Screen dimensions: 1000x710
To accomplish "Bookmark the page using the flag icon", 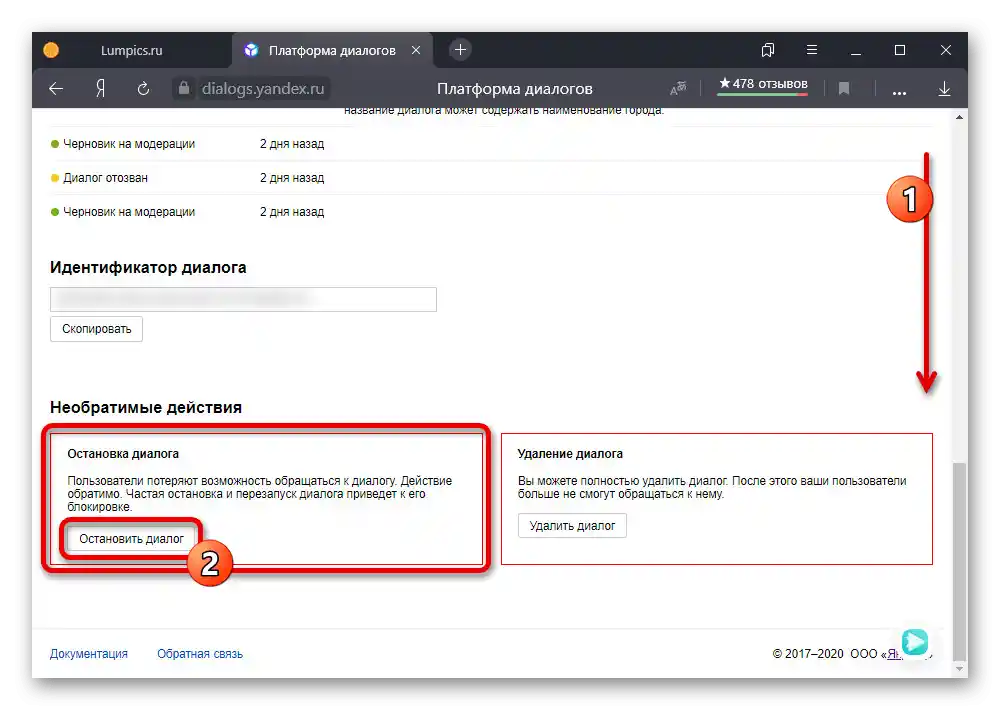I will (x=844, y=88).
